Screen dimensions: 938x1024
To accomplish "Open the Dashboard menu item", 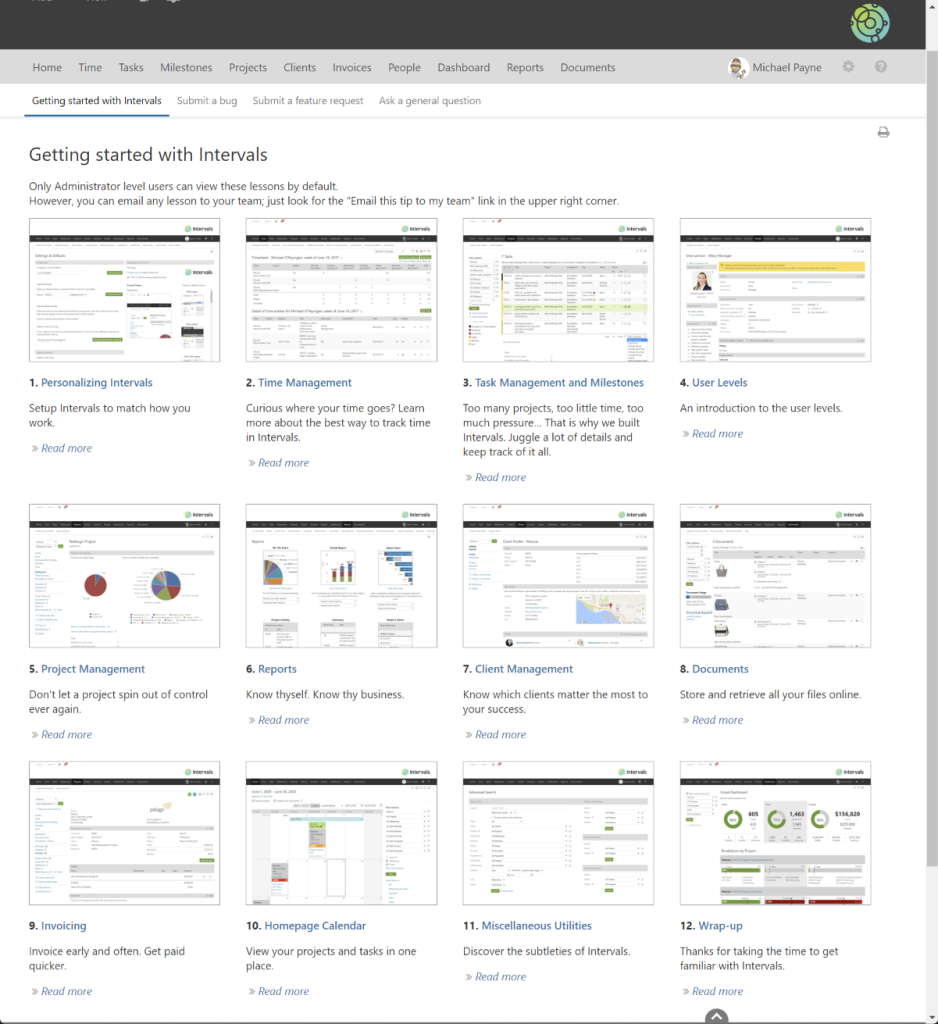I will (463, 68).
